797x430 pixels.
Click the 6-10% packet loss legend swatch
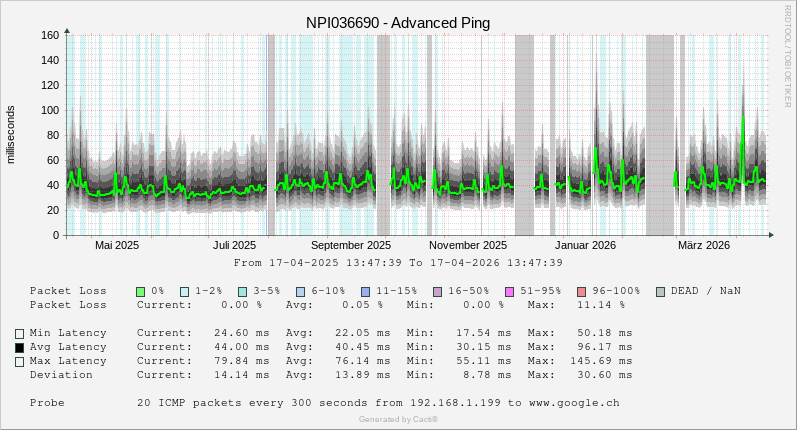click(x=300, y=291)
